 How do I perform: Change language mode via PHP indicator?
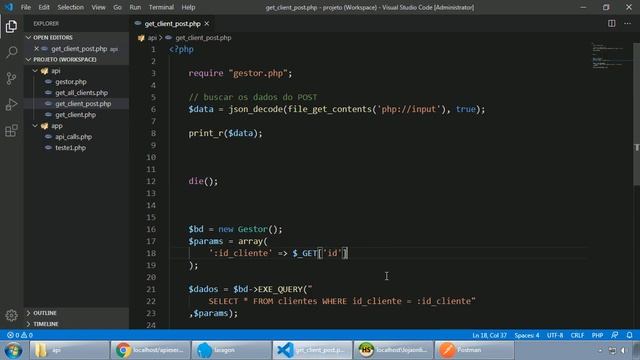(x=597, y=335)
